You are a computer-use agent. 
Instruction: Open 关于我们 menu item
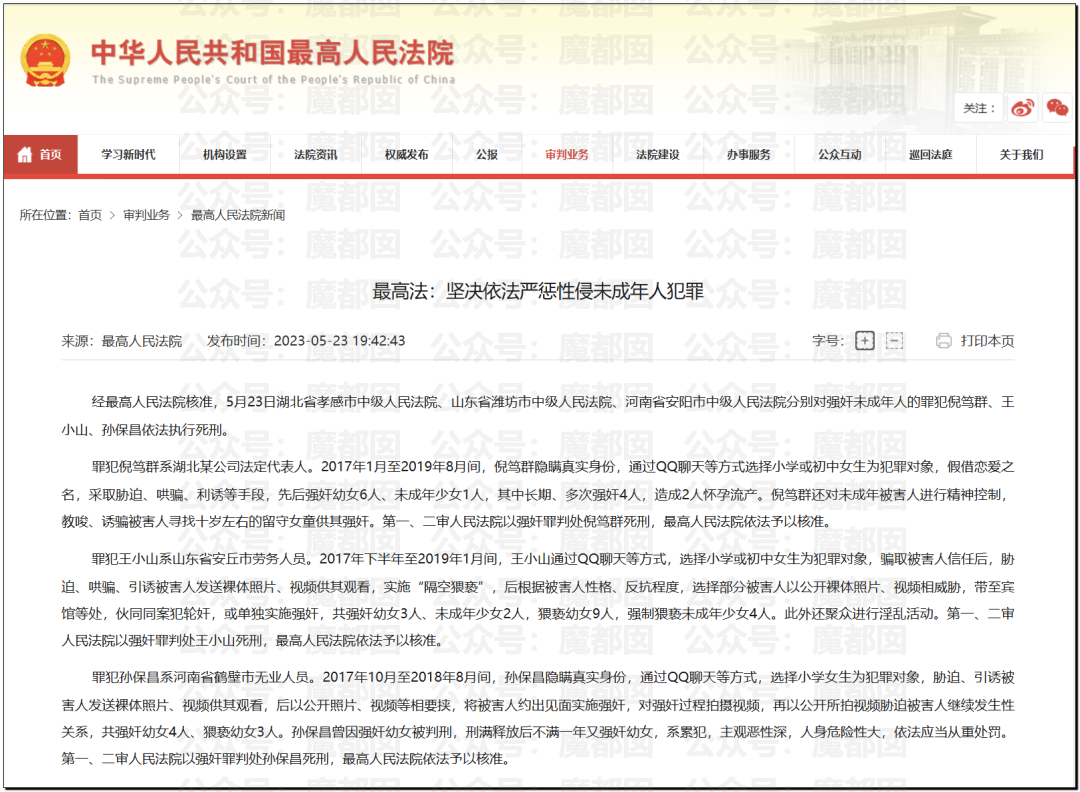pos(1021,155)
